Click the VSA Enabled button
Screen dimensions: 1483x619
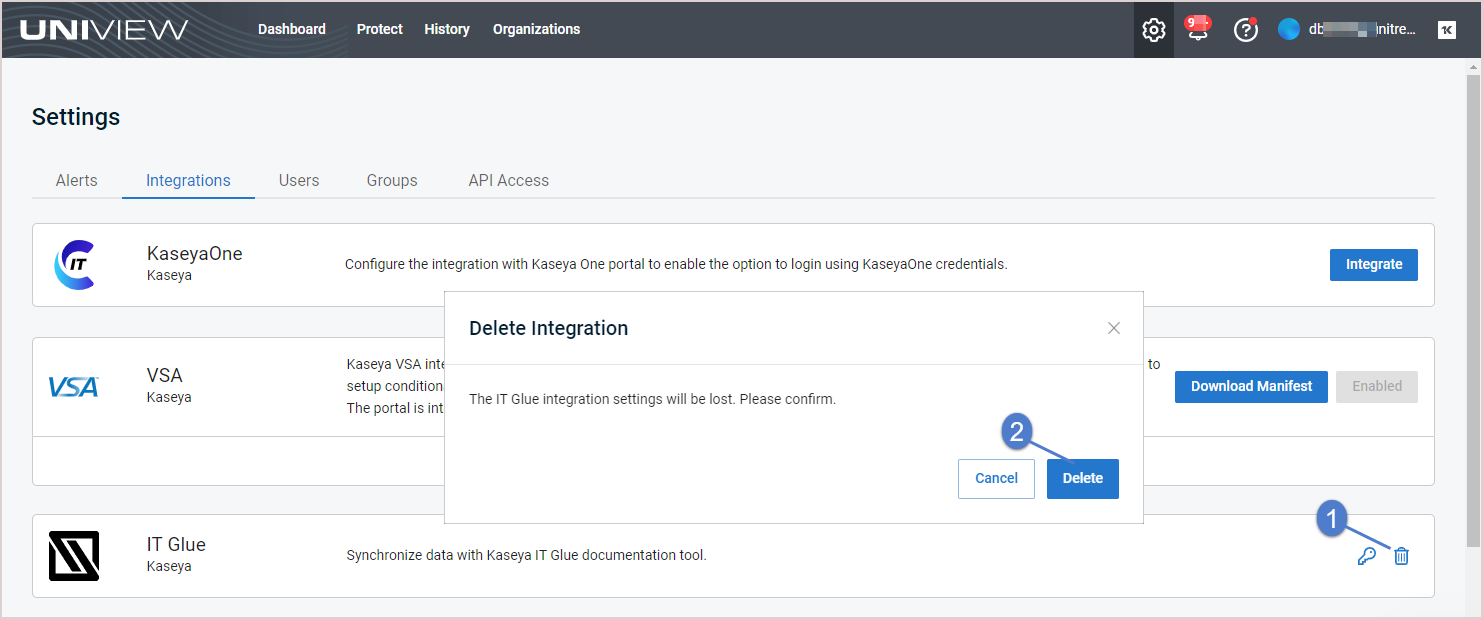pos(1377,386)
